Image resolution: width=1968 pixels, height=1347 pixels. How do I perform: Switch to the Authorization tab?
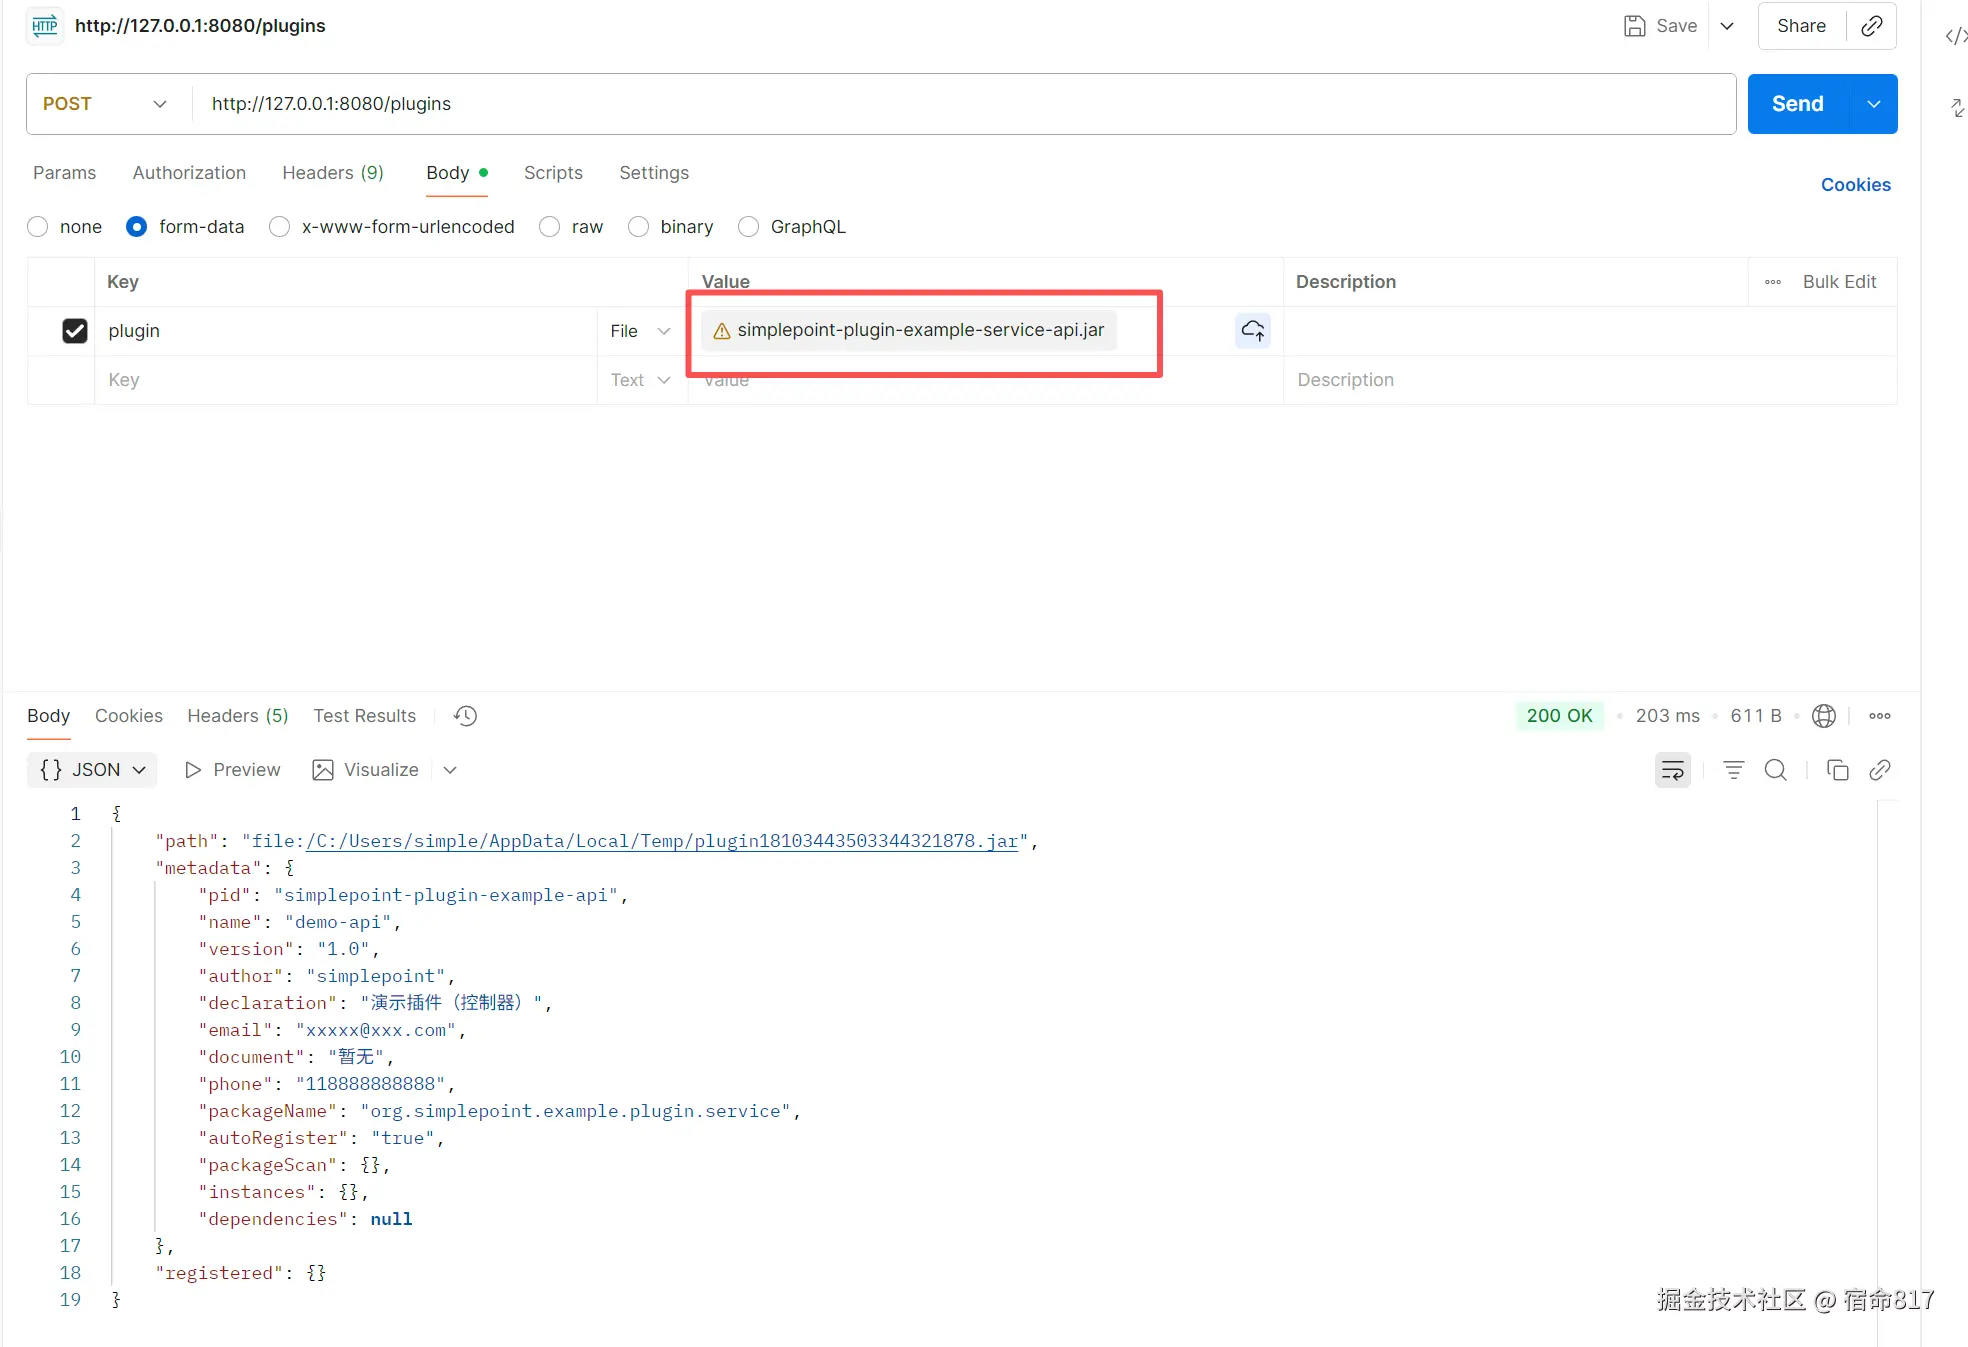point(189,173)
